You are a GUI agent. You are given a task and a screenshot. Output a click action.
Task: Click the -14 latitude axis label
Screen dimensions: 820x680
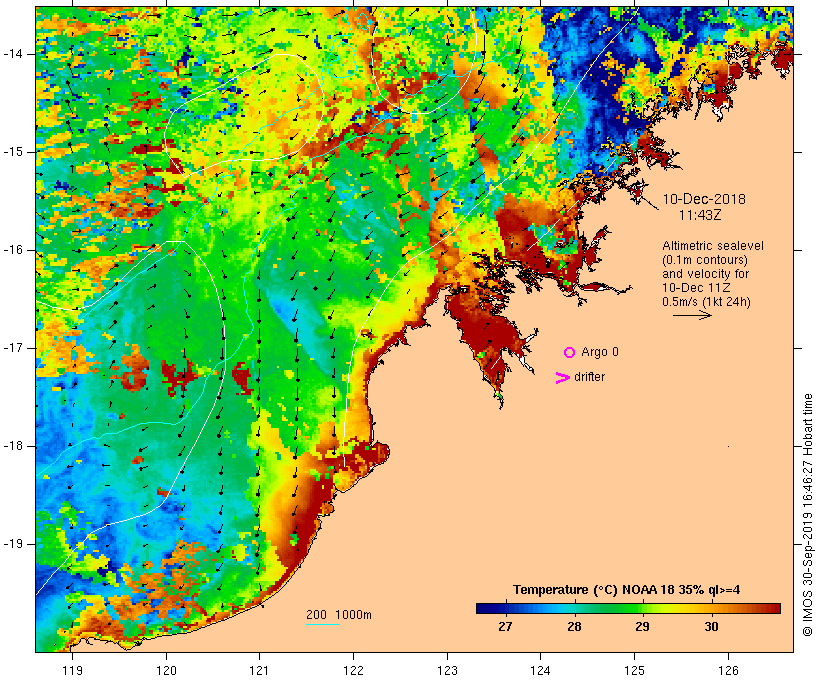[x=12, y=54]
